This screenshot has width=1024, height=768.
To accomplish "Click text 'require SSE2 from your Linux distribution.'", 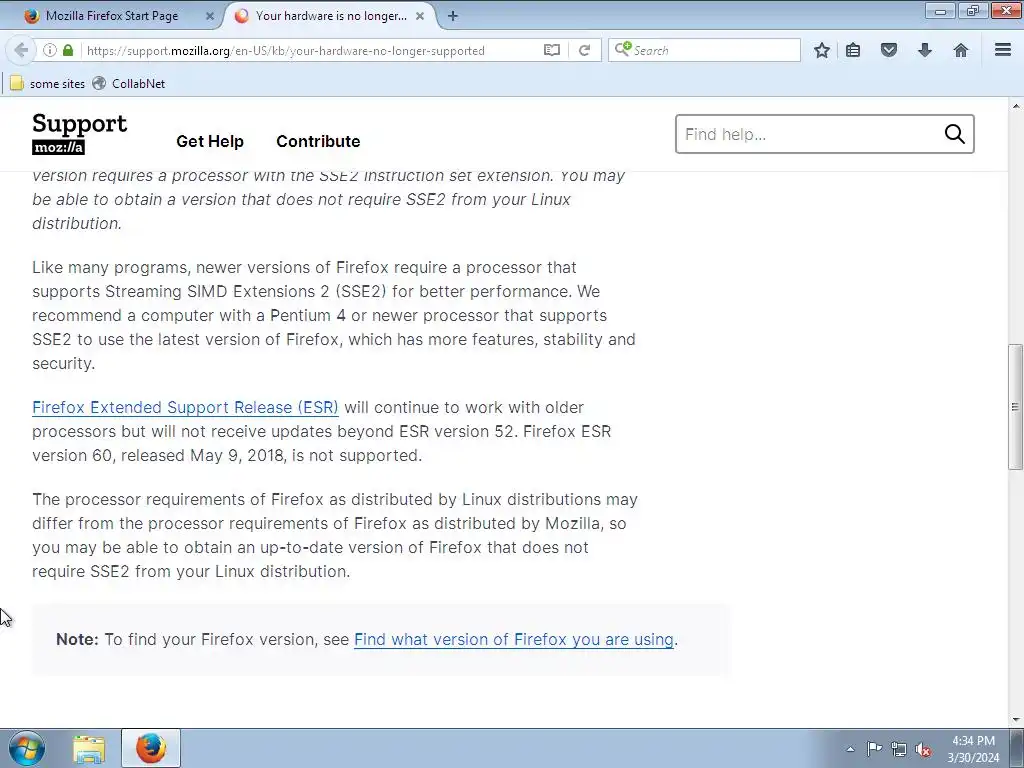I will (191, 571).
